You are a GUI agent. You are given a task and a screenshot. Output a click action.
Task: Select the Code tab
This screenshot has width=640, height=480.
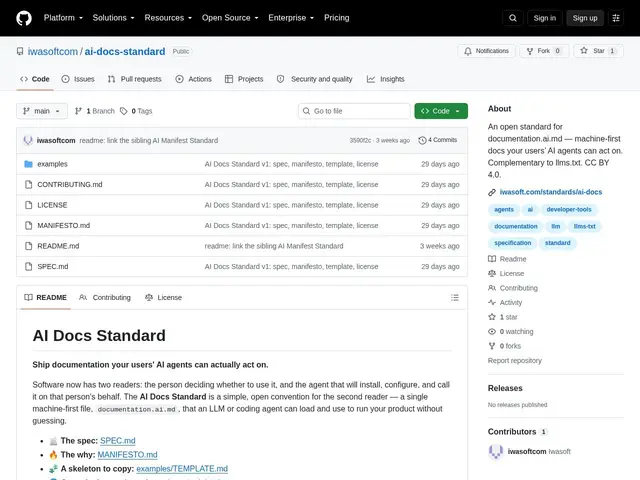[x=35, y=79]
